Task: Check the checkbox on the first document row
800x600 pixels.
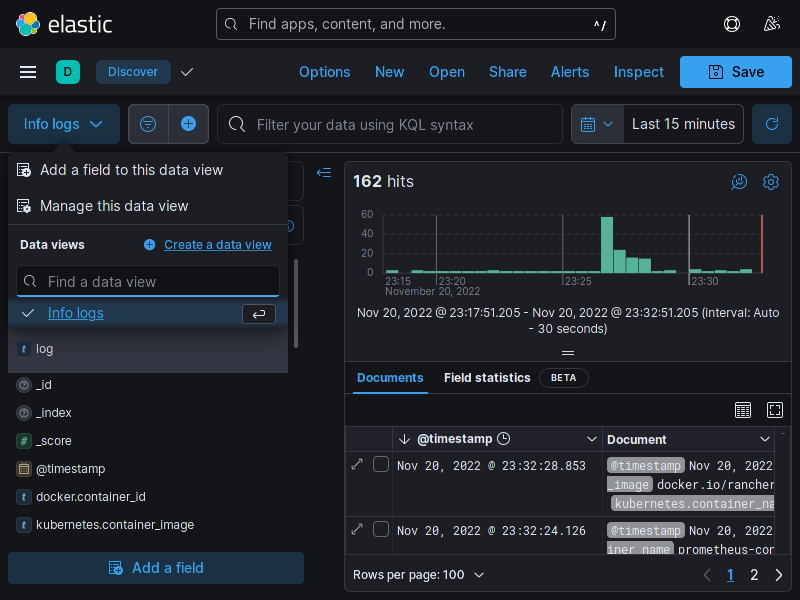Action: pos(380,464)
